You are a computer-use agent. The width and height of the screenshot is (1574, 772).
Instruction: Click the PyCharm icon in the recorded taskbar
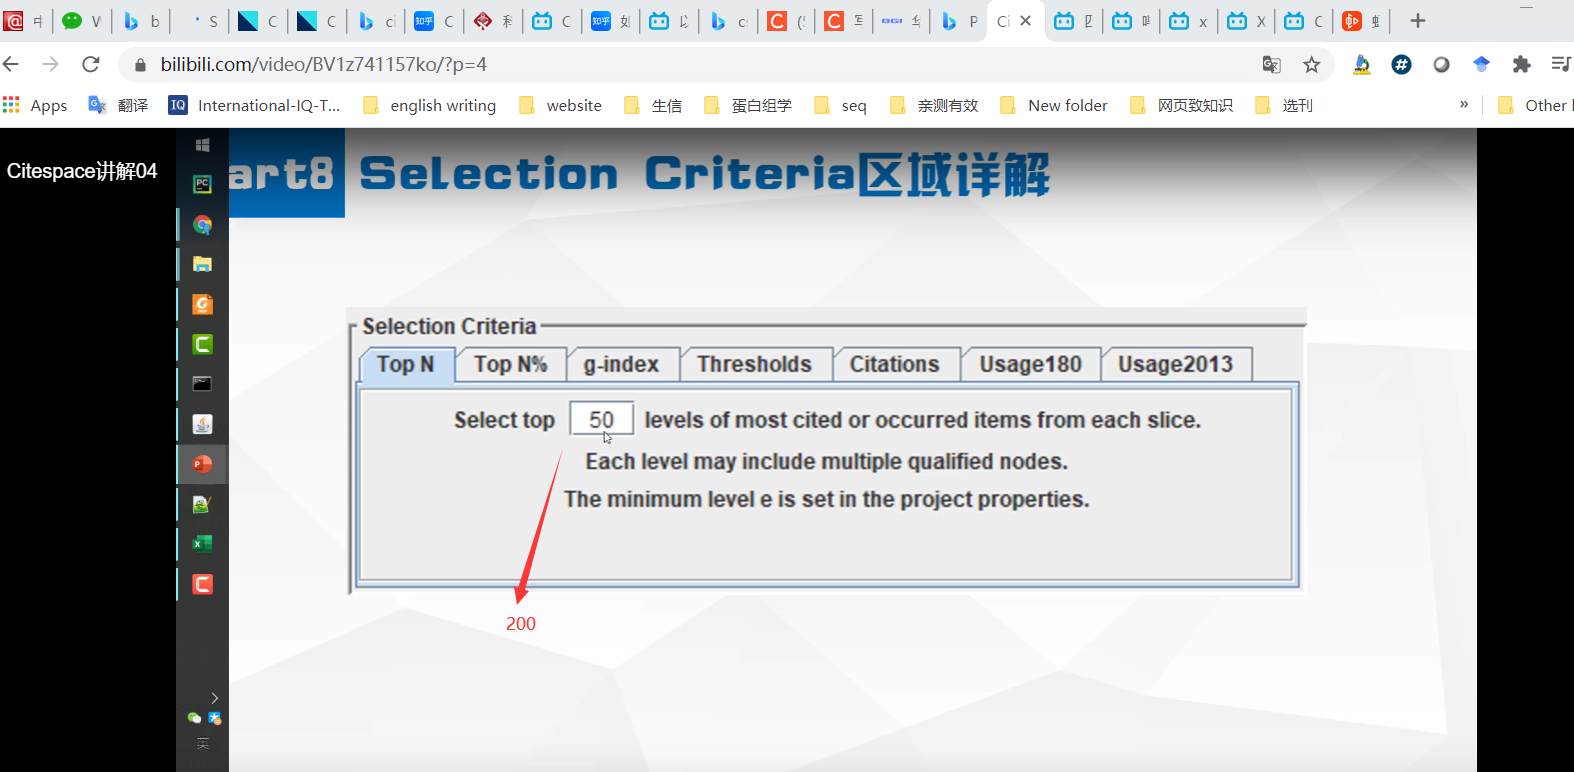202,184
